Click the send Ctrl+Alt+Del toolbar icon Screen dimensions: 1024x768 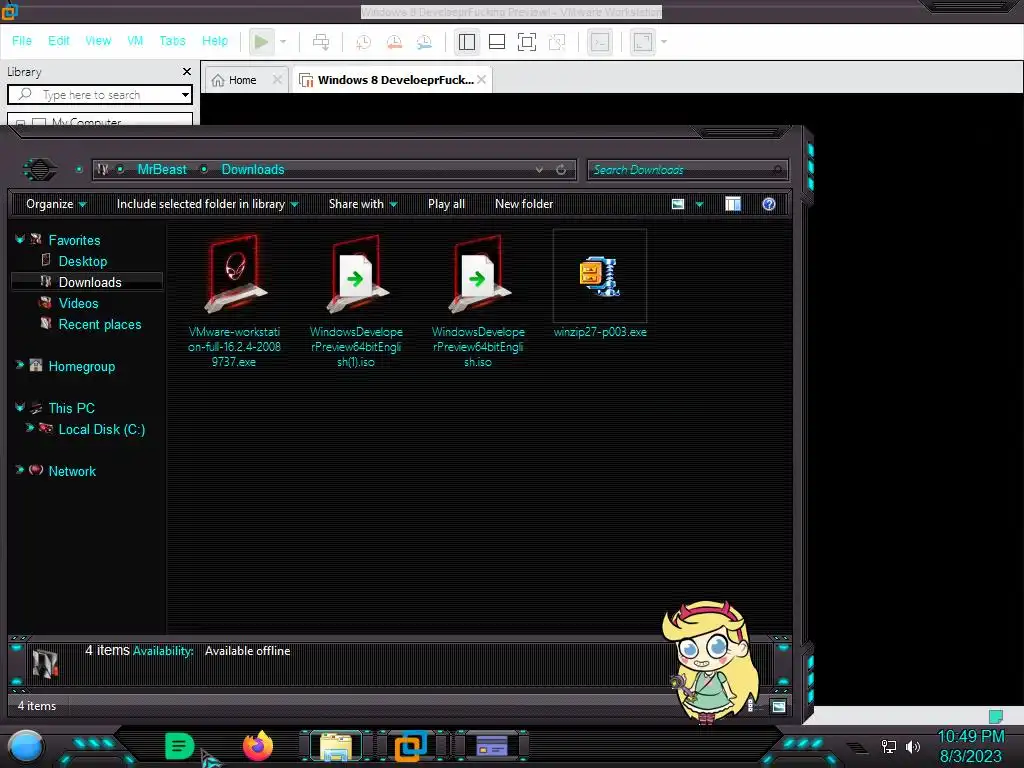coord(321,42)
